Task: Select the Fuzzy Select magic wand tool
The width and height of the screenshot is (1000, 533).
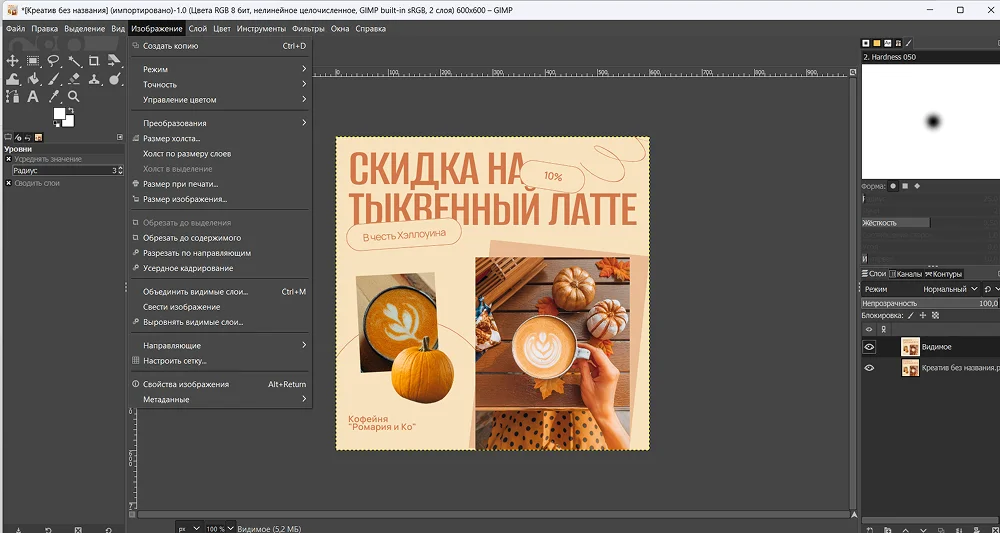Action: 74,61
